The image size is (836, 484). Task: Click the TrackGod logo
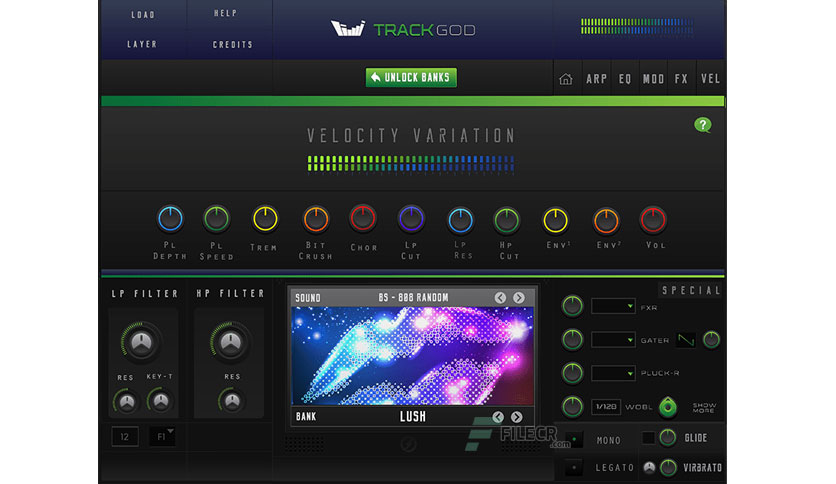click(x=403, y=29)
